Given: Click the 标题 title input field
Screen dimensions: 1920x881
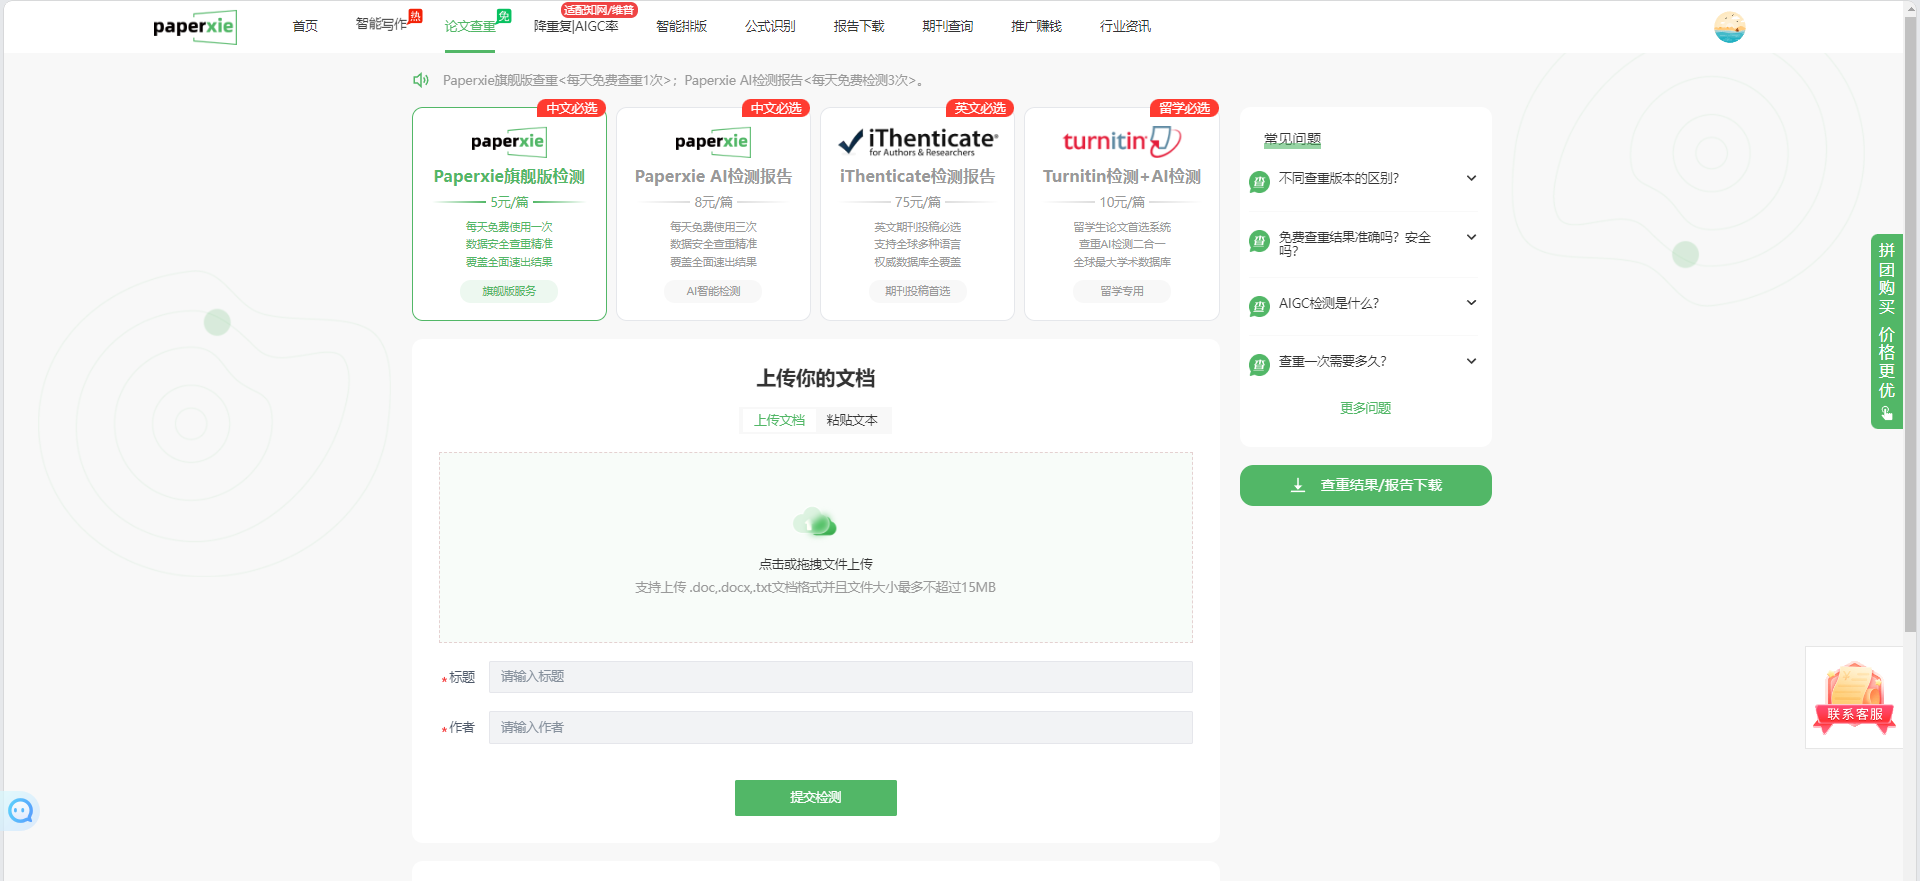Looking at the screenshot, I should point(840,677).
